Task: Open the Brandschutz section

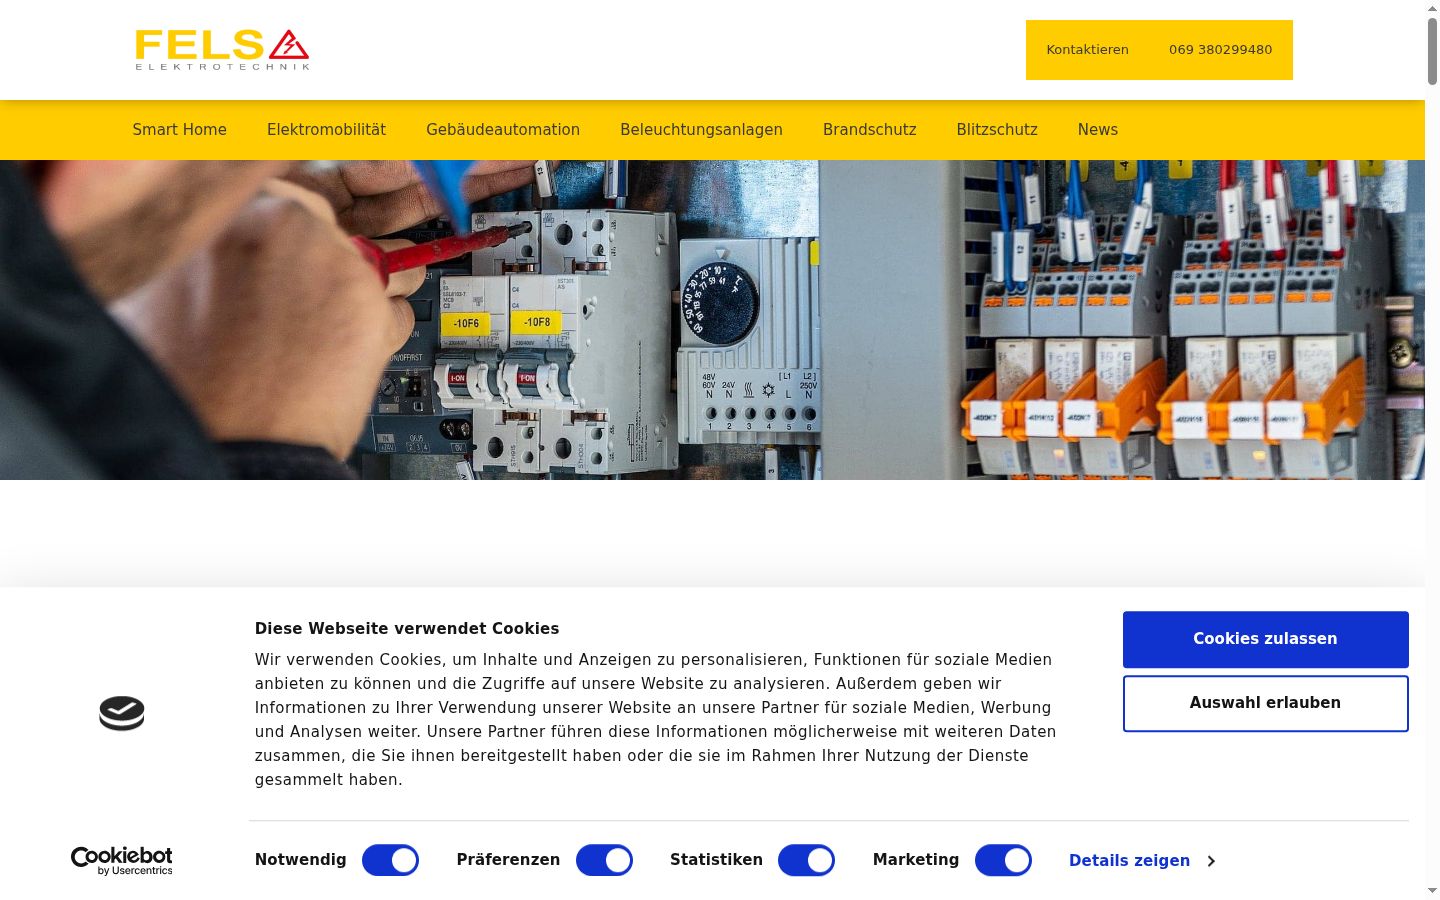Action: click(x=870, y=130)
